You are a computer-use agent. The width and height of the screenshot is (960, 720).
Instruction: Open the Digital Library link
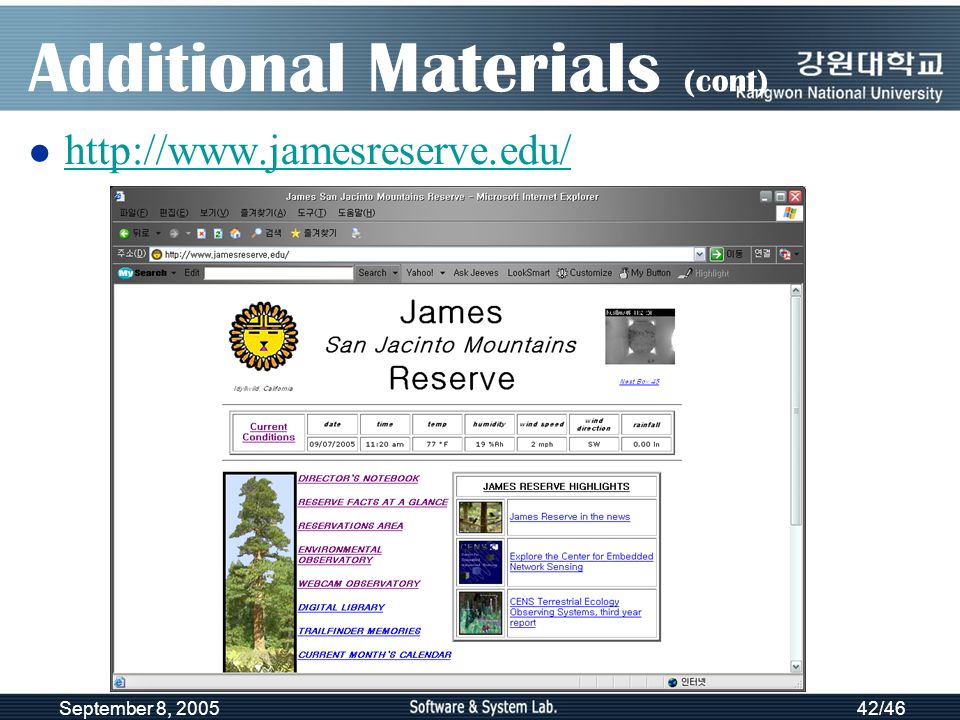click(x=342, y=607)
